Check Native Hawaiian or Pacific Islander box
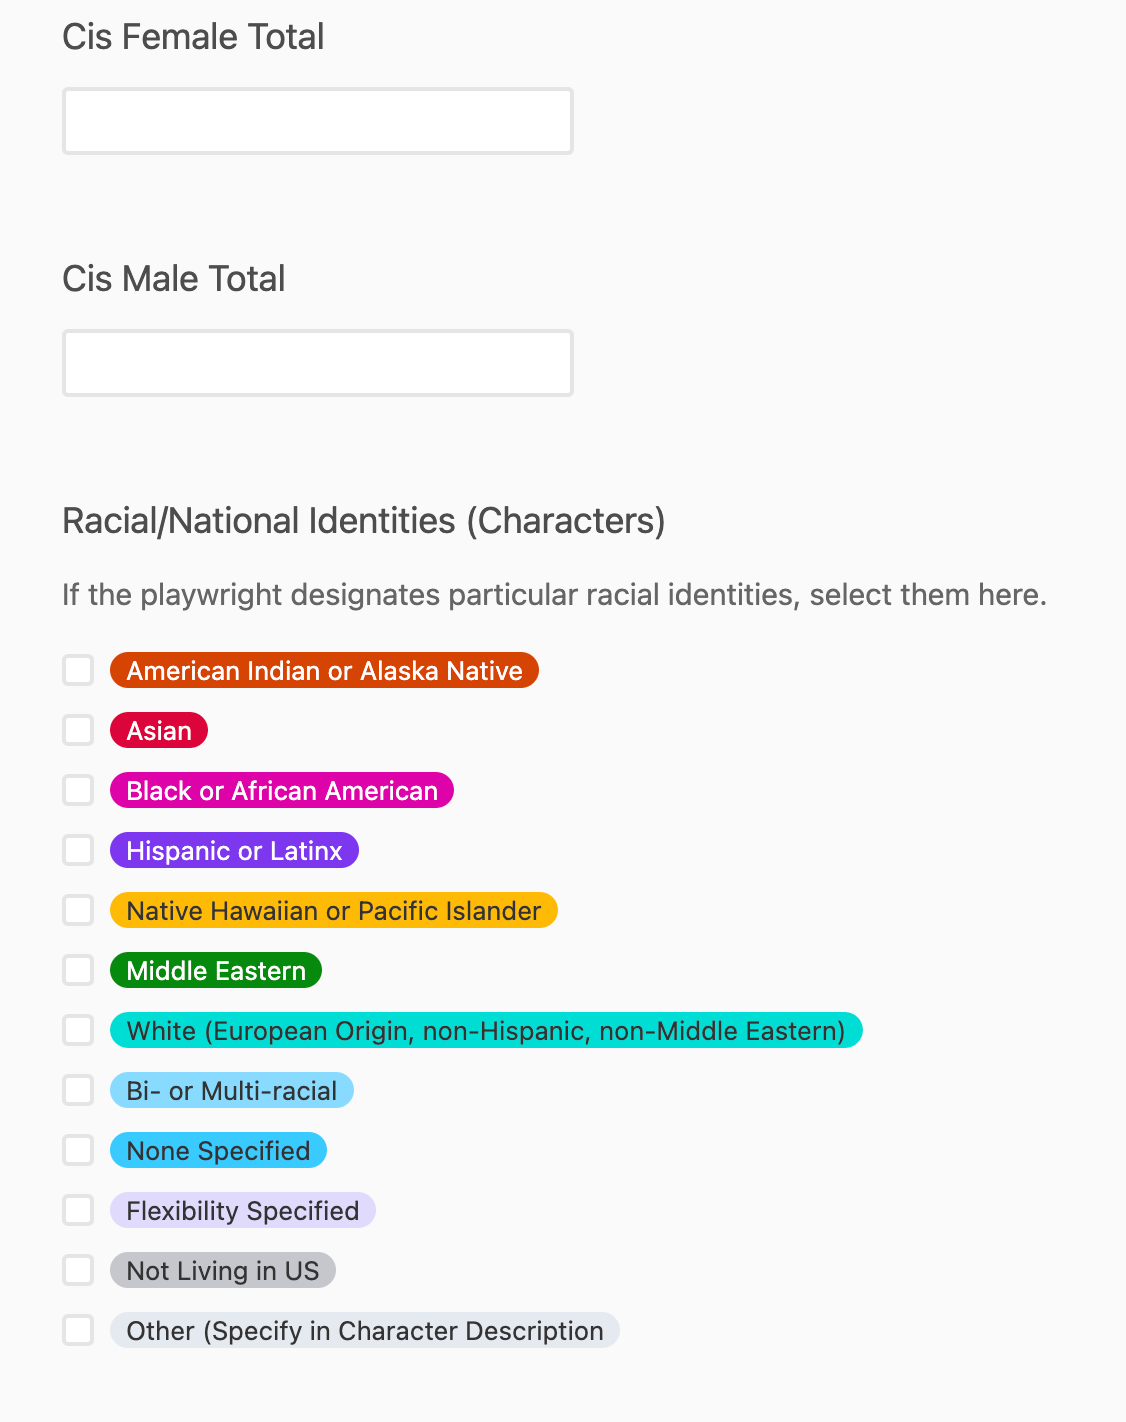This screenshot has height=1422, width=1126. (x=78, y=910)
